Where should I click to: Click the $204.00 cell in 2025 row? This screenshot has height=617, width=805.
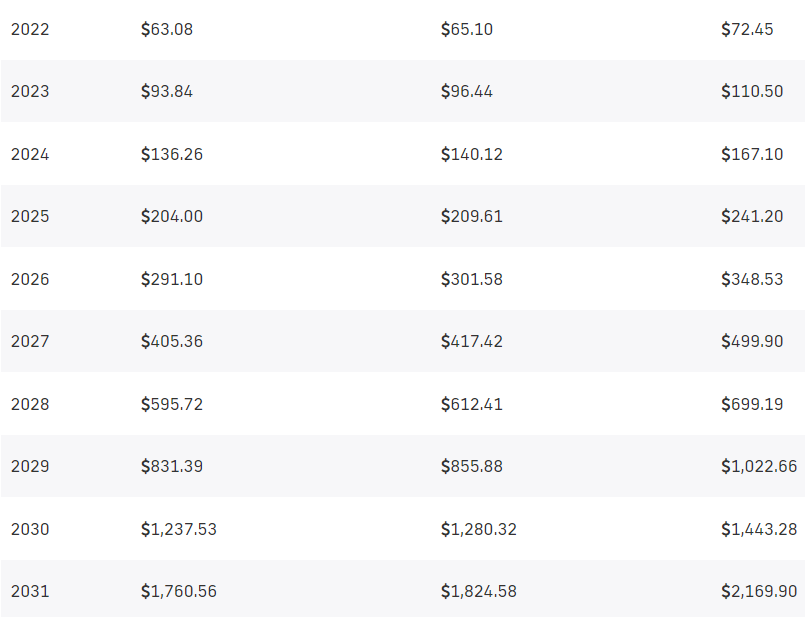(x=172, y=216)
